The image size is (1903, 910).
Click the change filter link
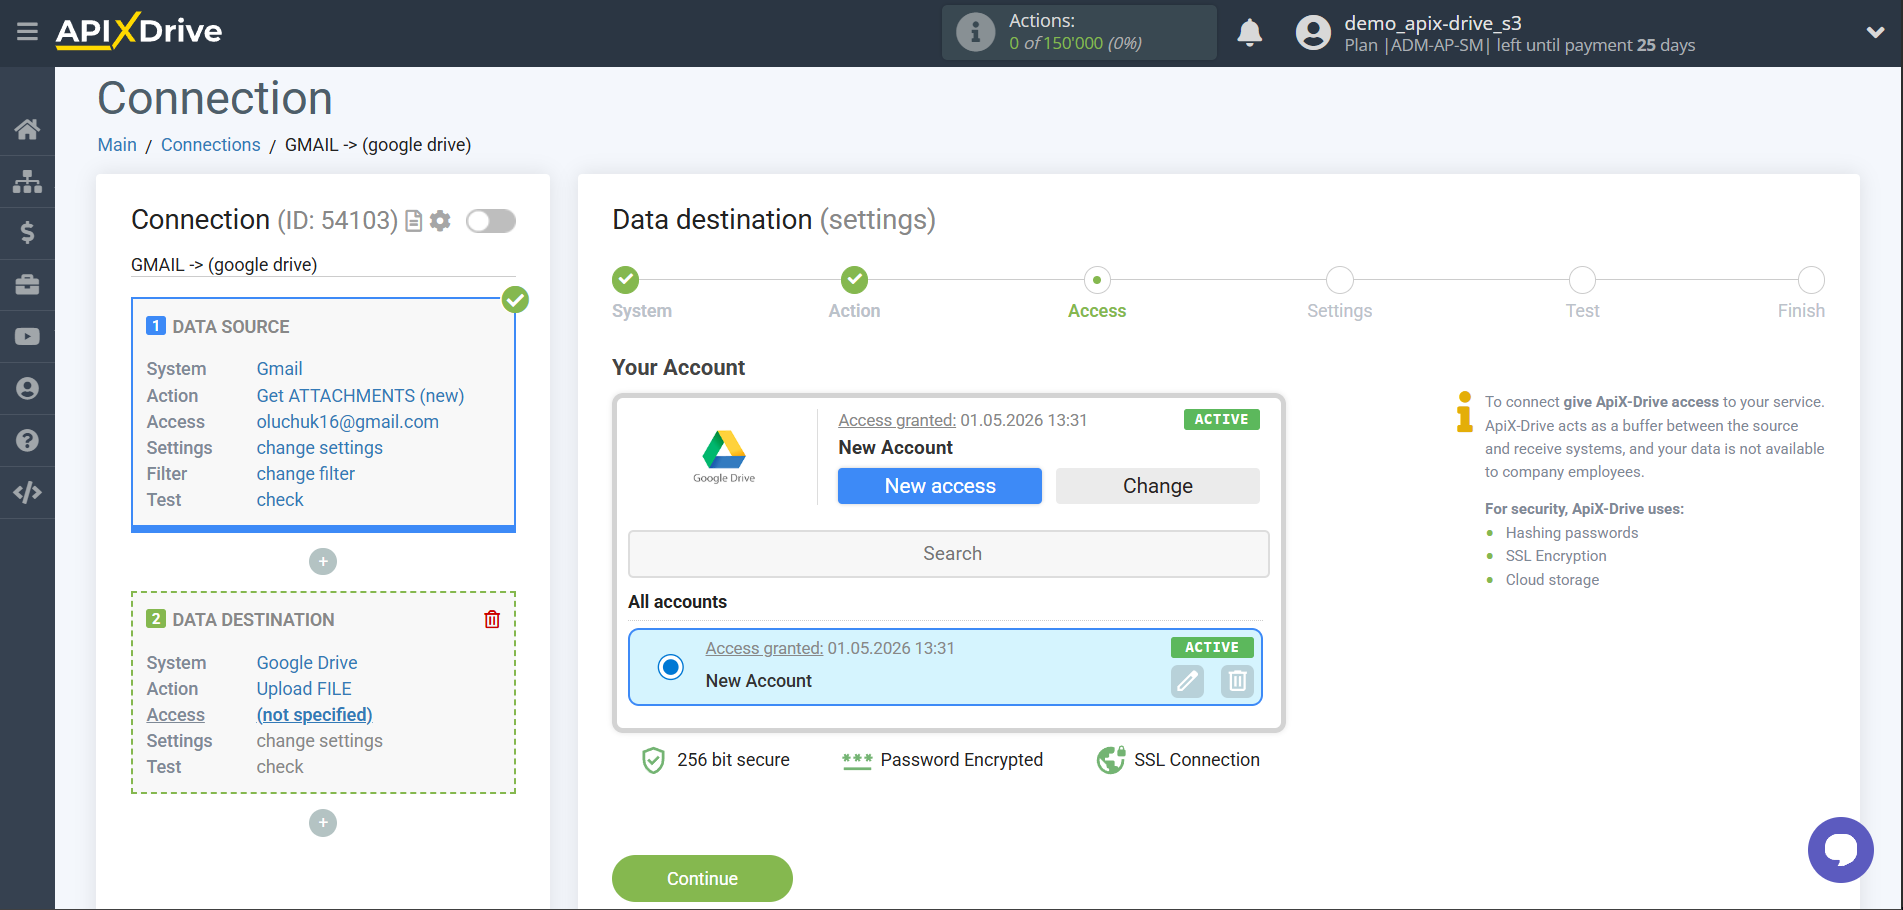click(x=305, y=474)
